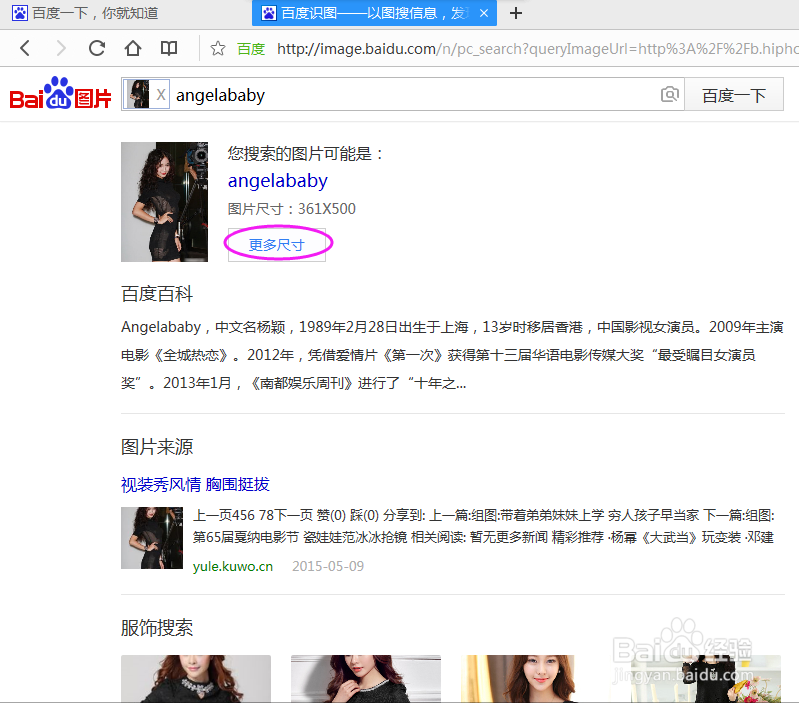The height and width of the screenshot is (703, 799).
Task: Reload the page with refresh icon
Action: (x=96, y=48)
